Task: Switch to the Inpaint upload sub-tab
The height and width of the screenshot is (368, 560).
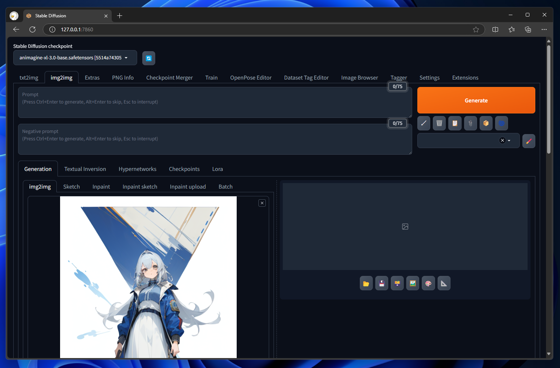Action: pos(188,187)
